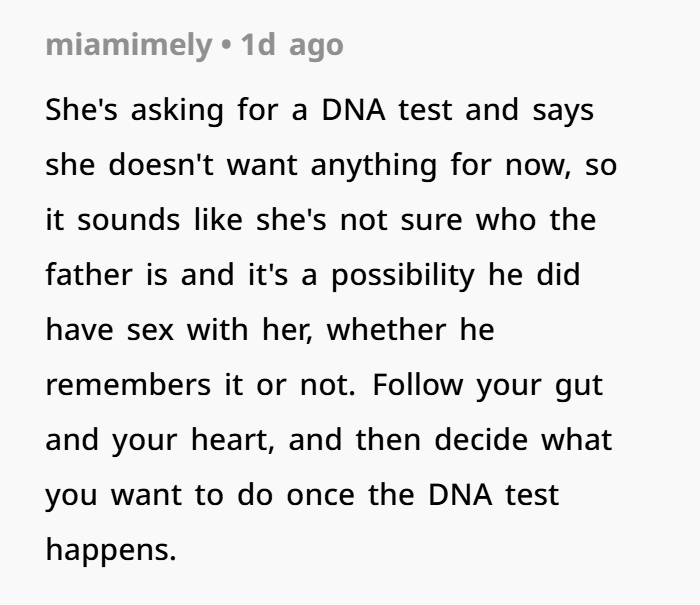The image size is (700, 605).
Task: Click the phrase "says" ending the first line
Action: (x=563, y=112)
